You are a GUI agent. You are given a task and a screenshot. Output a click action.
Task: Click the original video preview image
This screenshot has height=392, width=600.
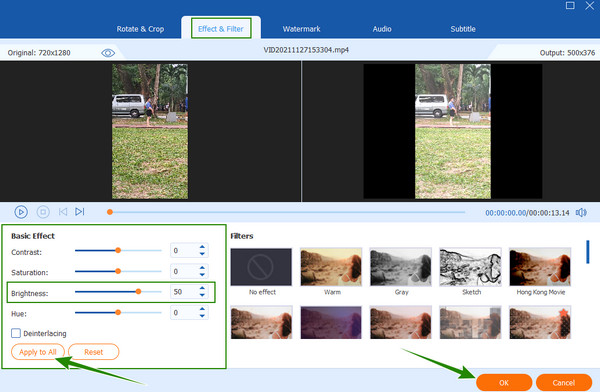click(x=150, y=131)
